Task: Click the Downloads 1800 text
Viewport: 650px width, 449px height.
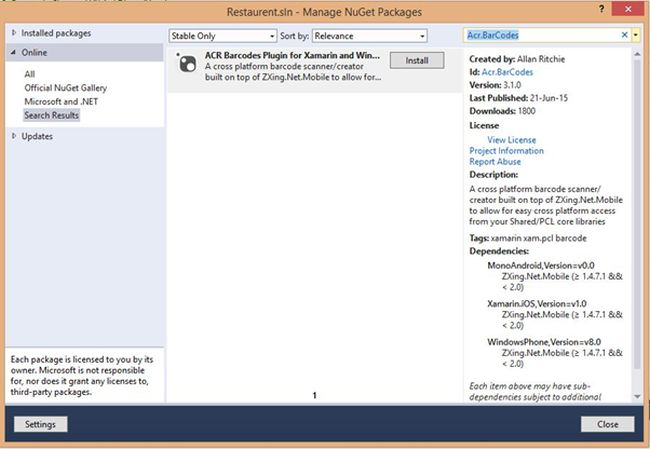Action: [502, 111]
